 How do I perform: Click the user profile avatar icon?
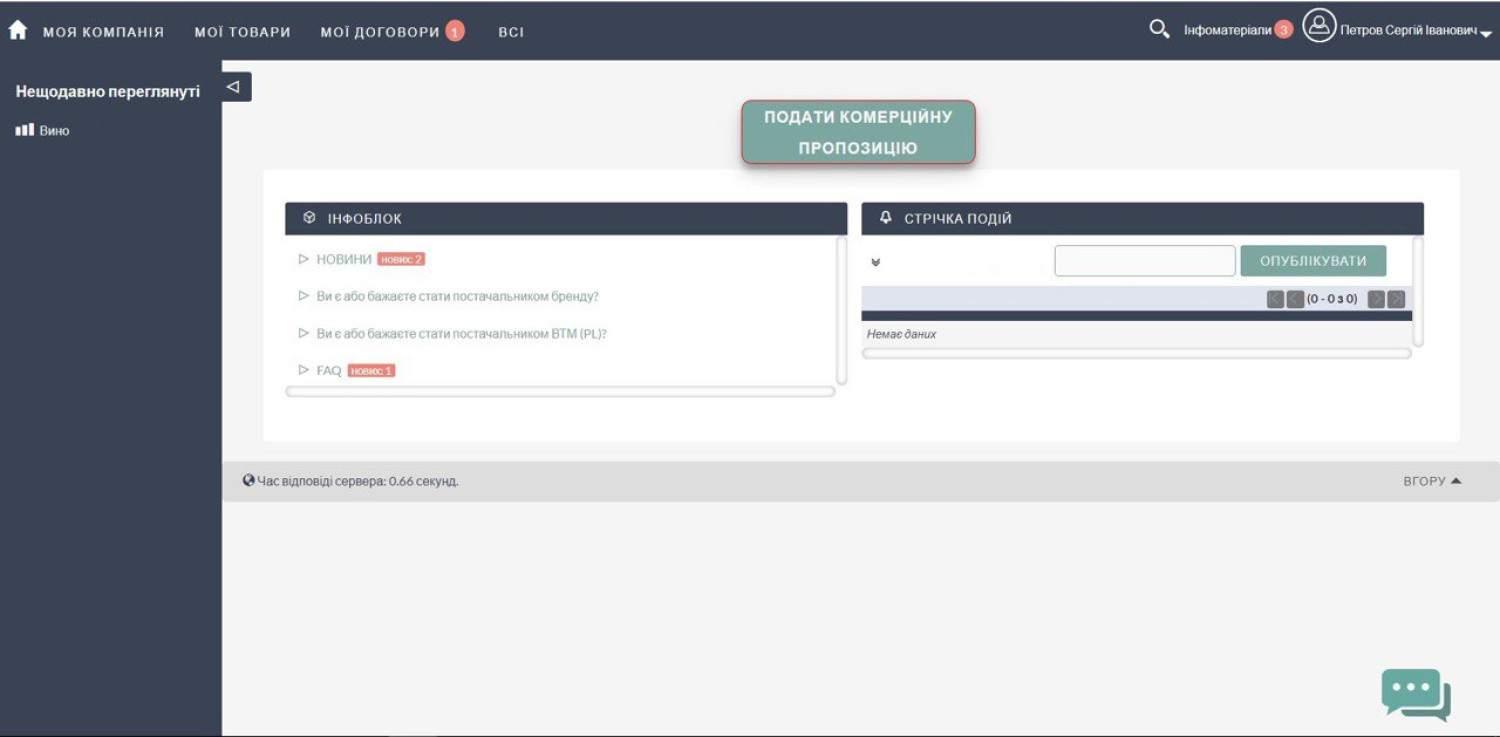pyautogui.click(x=1319, y=26)
